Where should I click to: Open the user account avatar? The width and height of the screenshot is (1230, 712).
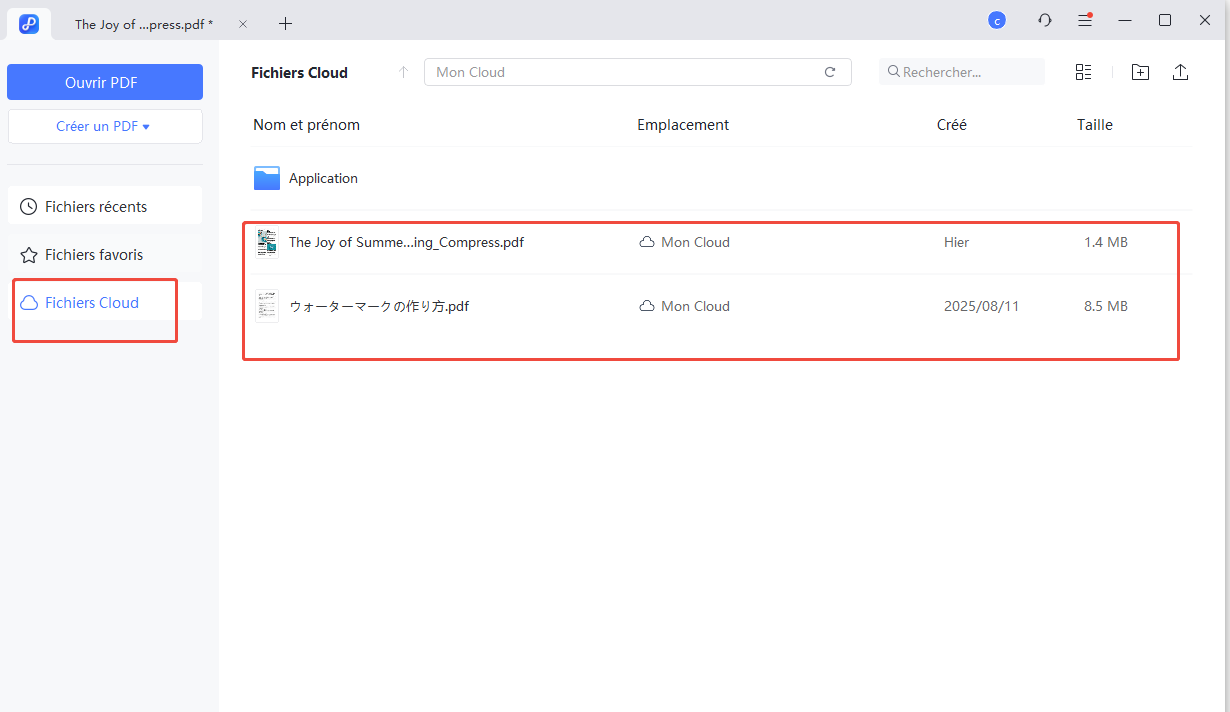pyautogui.click(x=996, y=19)
